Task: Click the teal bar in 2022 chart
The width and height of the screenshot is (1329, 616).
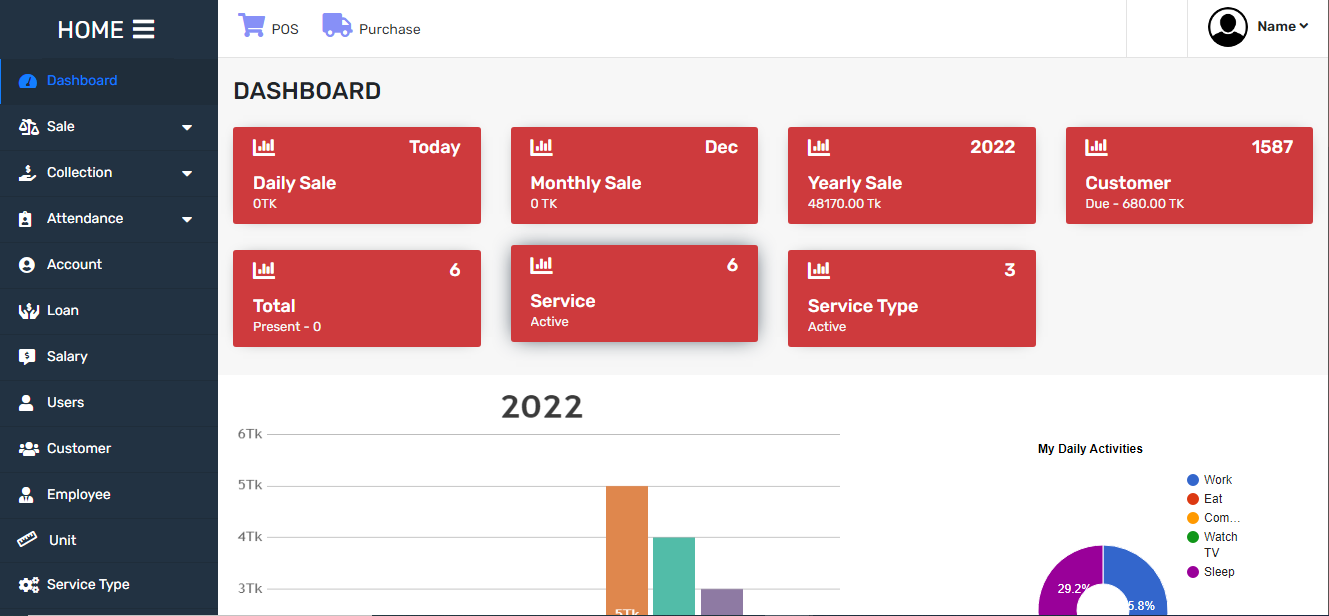Action: coord(674,576)
